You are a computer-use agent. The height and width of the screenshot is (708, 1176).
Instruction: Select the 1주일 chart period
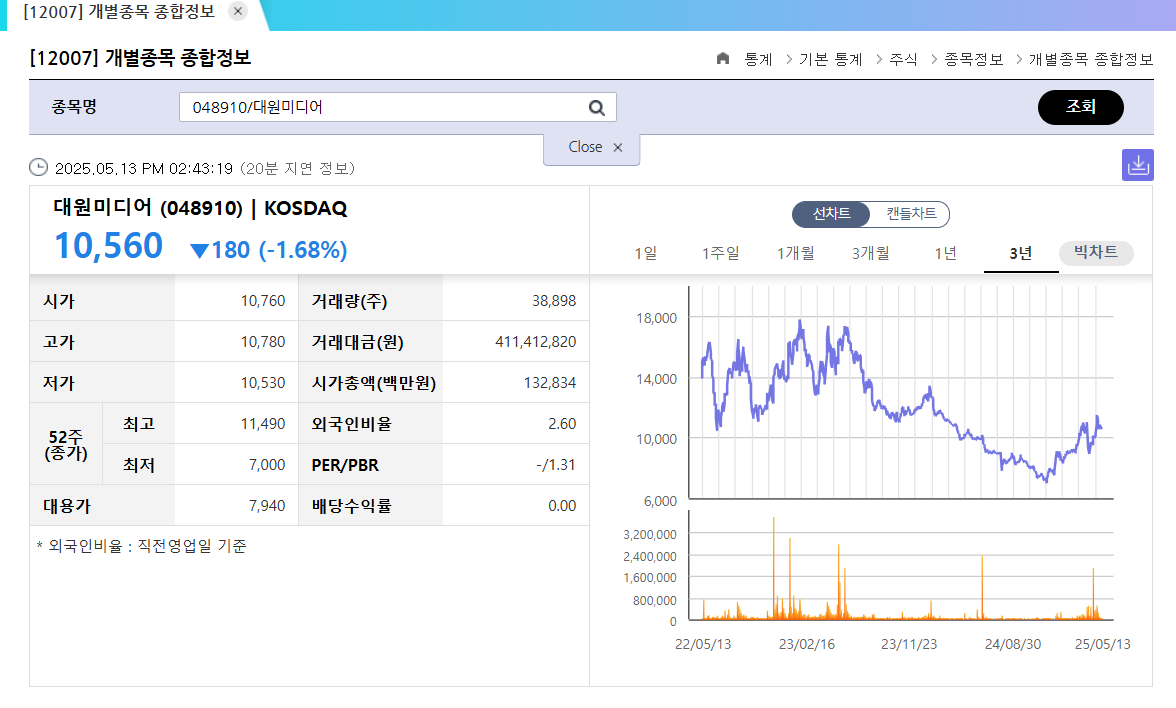click(x=719, y=253)
